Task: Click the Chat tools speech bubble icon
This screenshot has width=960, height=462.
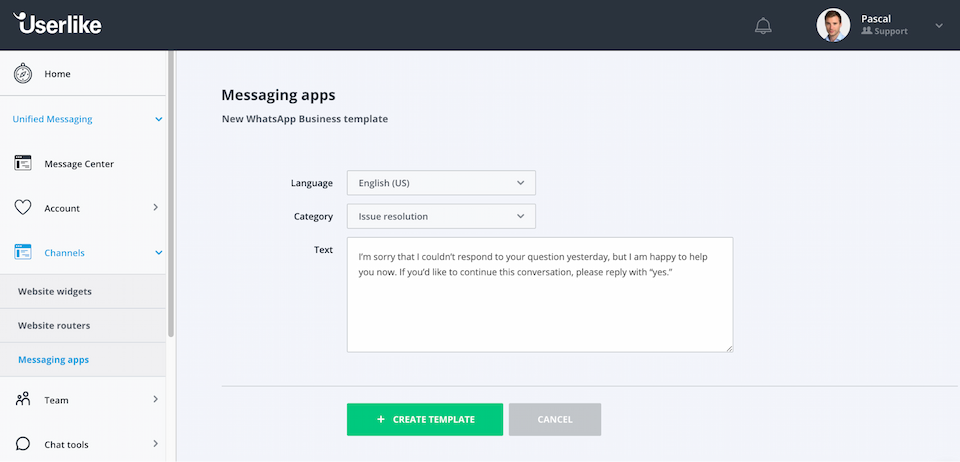Action: point(23,444)
